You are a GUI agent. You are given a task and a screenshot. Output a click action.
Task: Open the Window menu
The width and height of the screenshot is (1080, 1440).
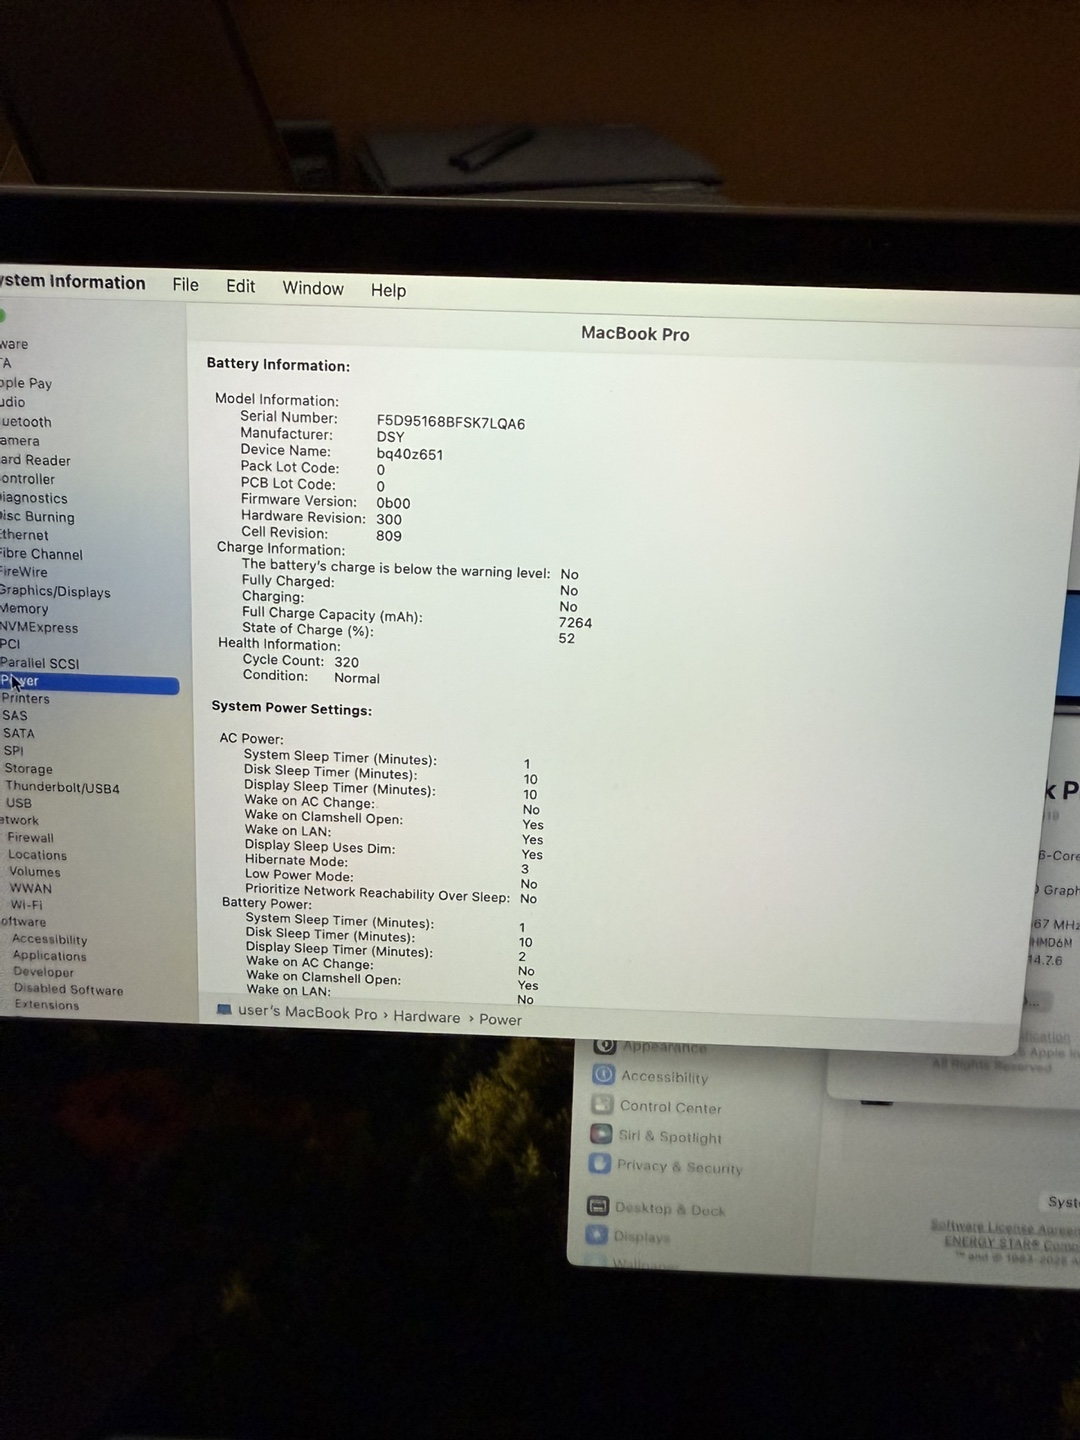point(313,288)
